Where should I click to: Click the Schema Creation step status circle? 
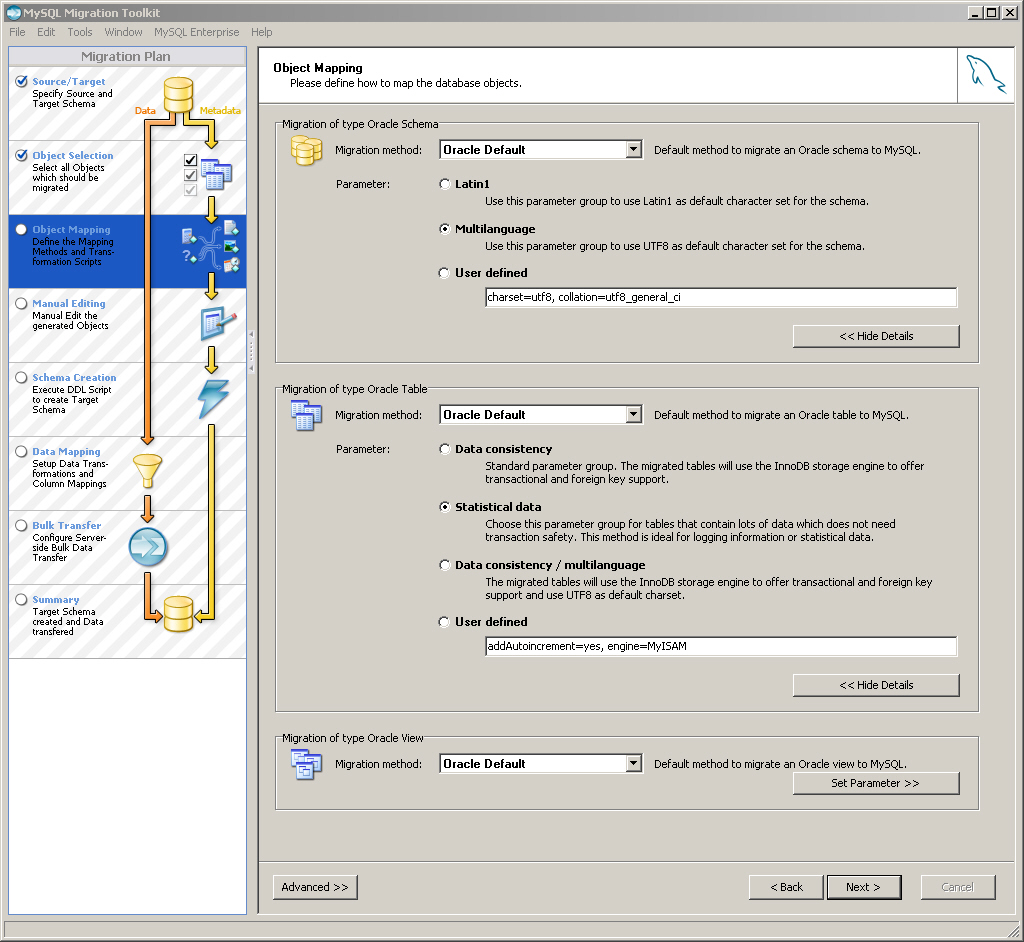22,377
